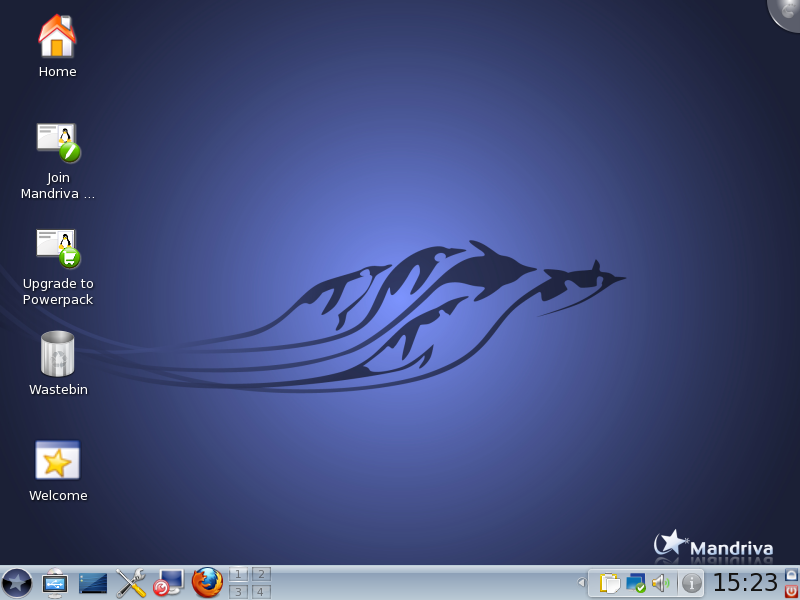
Task: Switch to virtual desktop 1
Action: click(x=238, y=574)
